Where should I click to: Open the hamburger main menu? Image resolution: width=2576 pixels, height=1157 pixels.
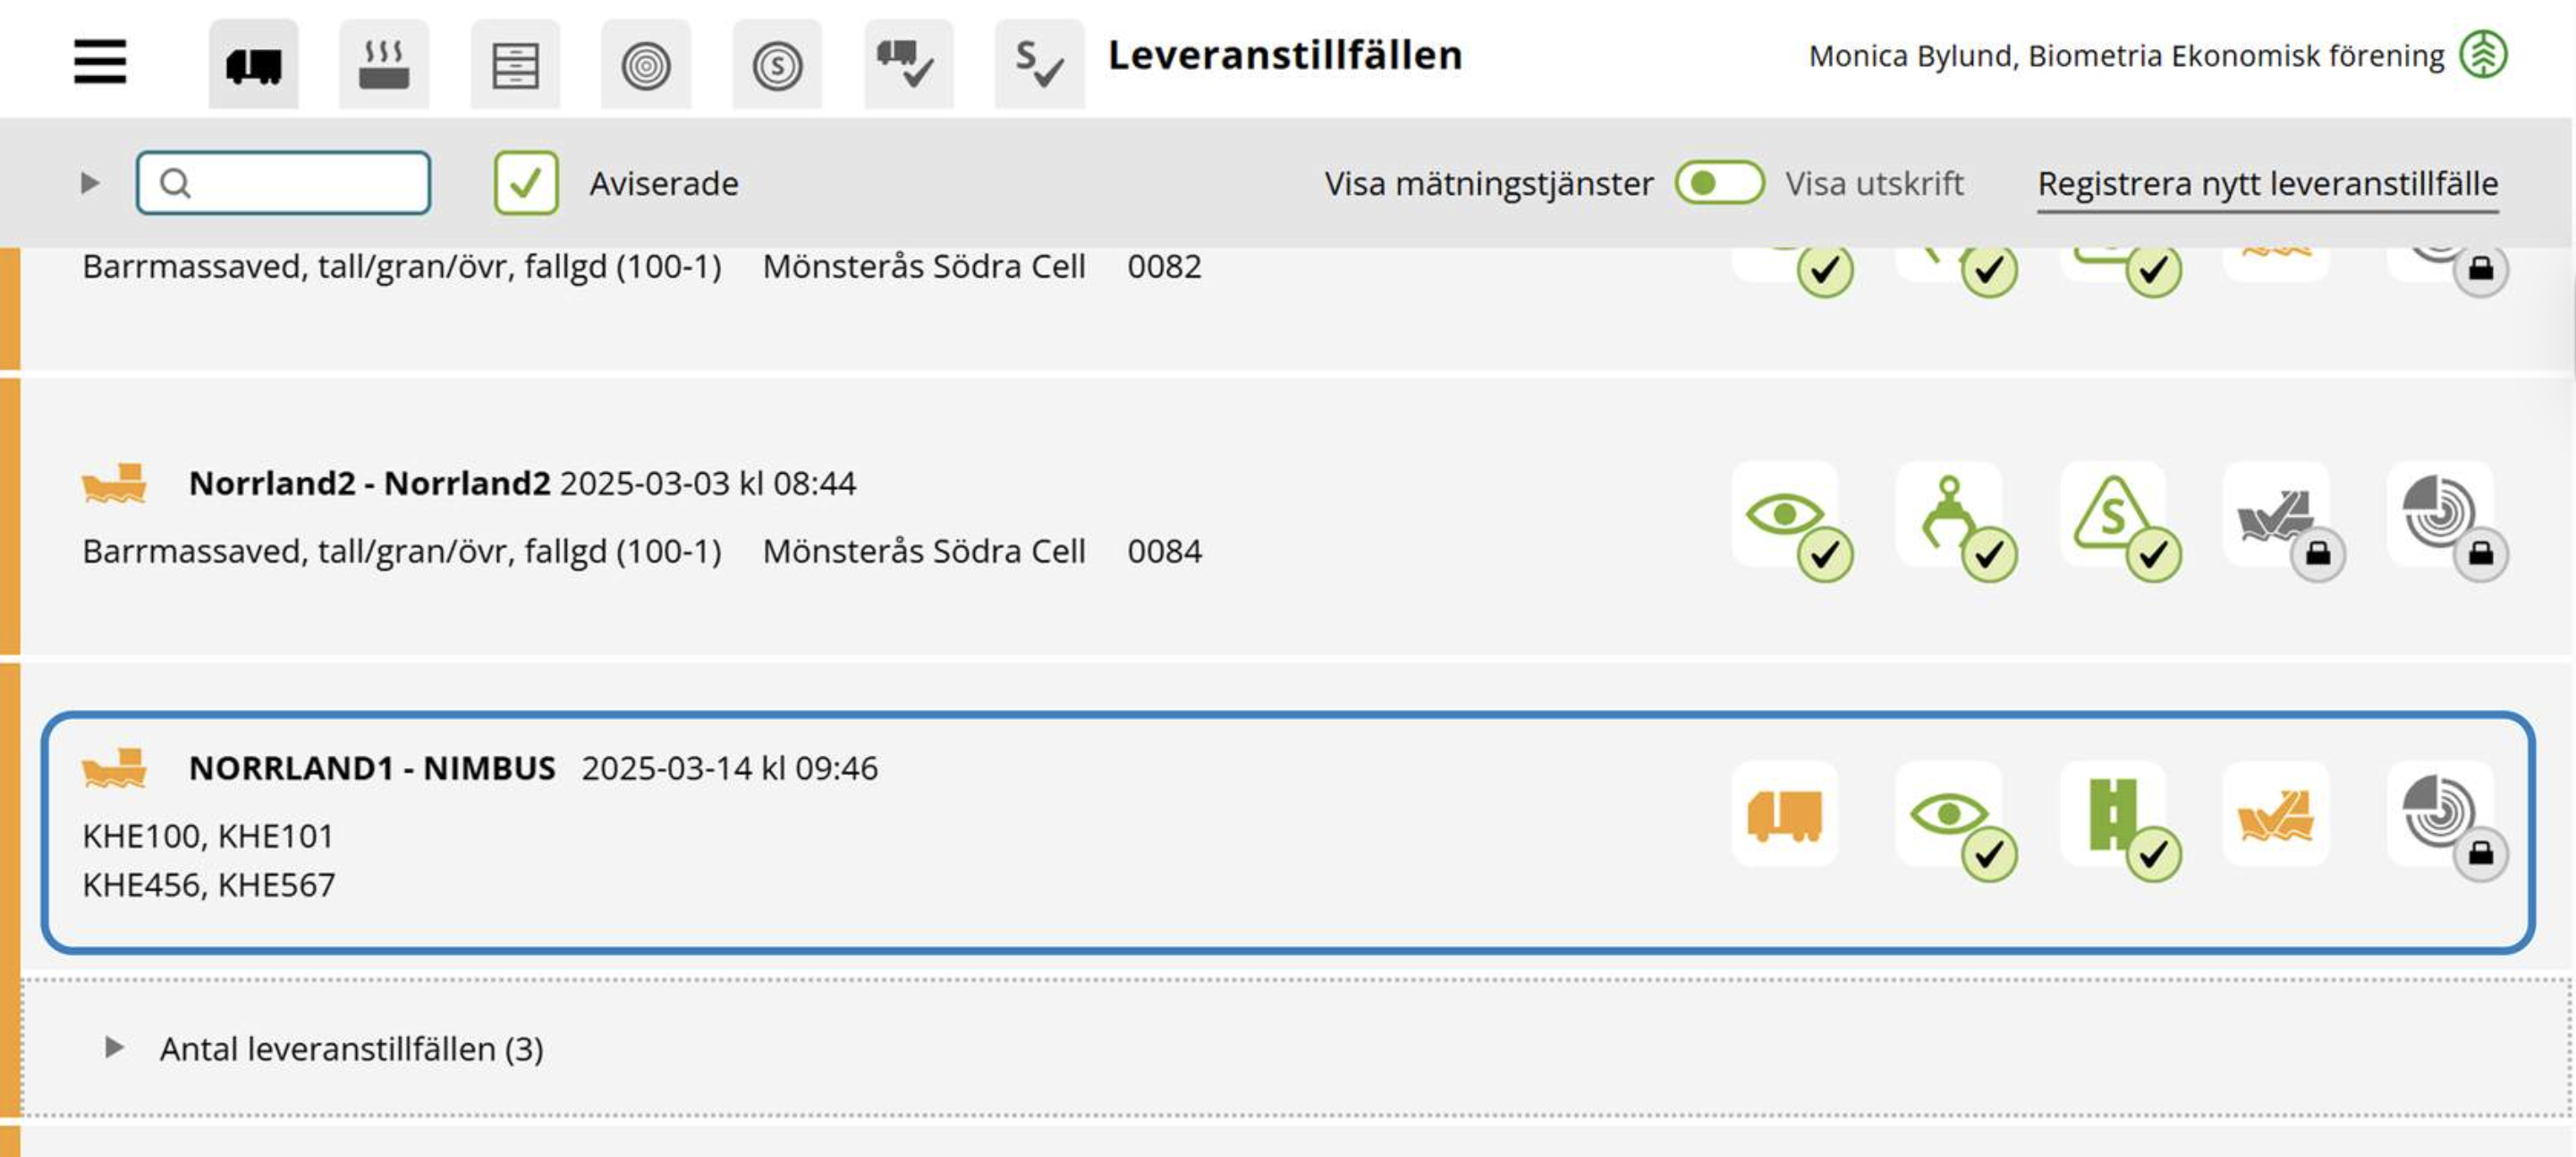(x=100, y=62)
